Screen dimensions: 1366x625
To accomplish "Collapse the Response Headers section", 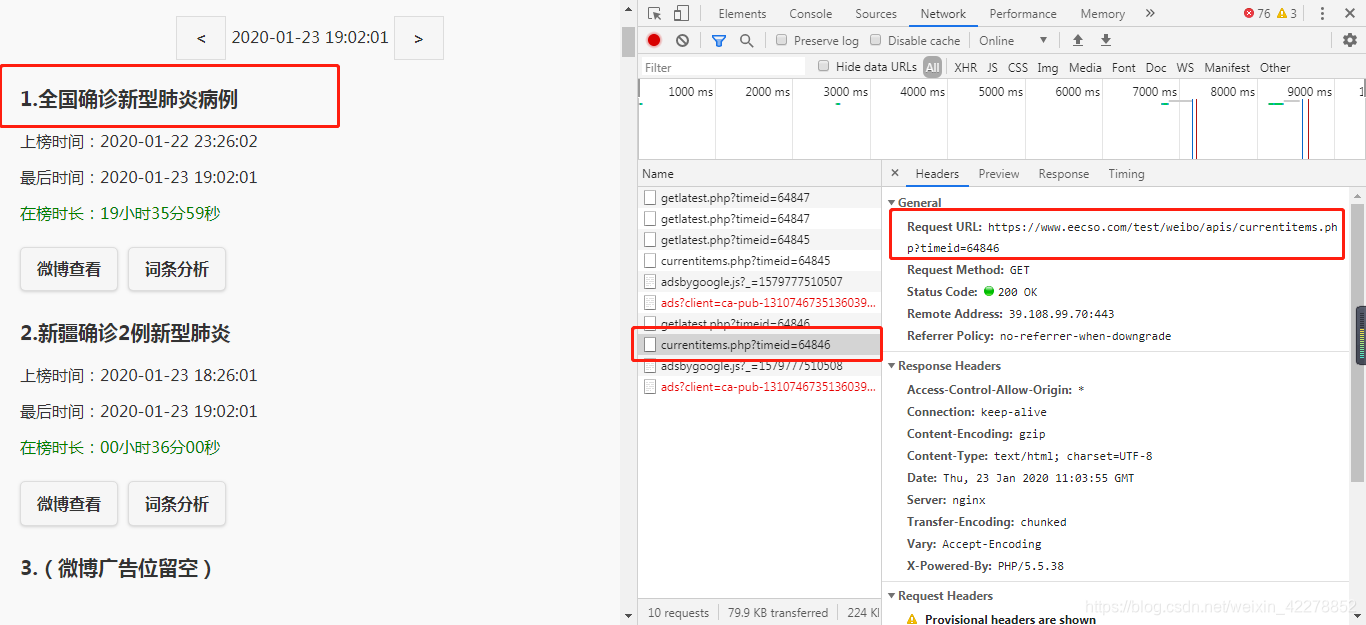I will 893,366.
